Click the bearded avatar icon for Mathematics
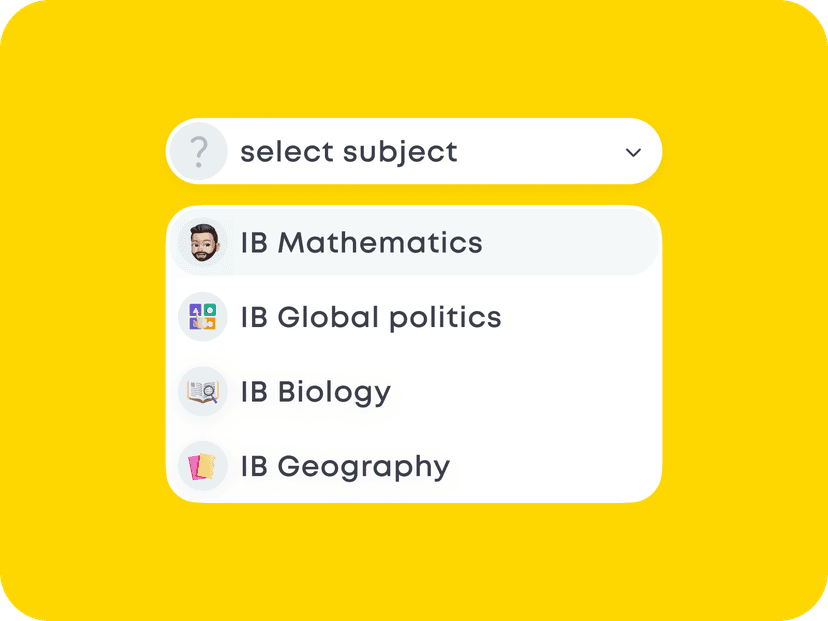Screen dimensions: 828x621 (x=203, y=243)
